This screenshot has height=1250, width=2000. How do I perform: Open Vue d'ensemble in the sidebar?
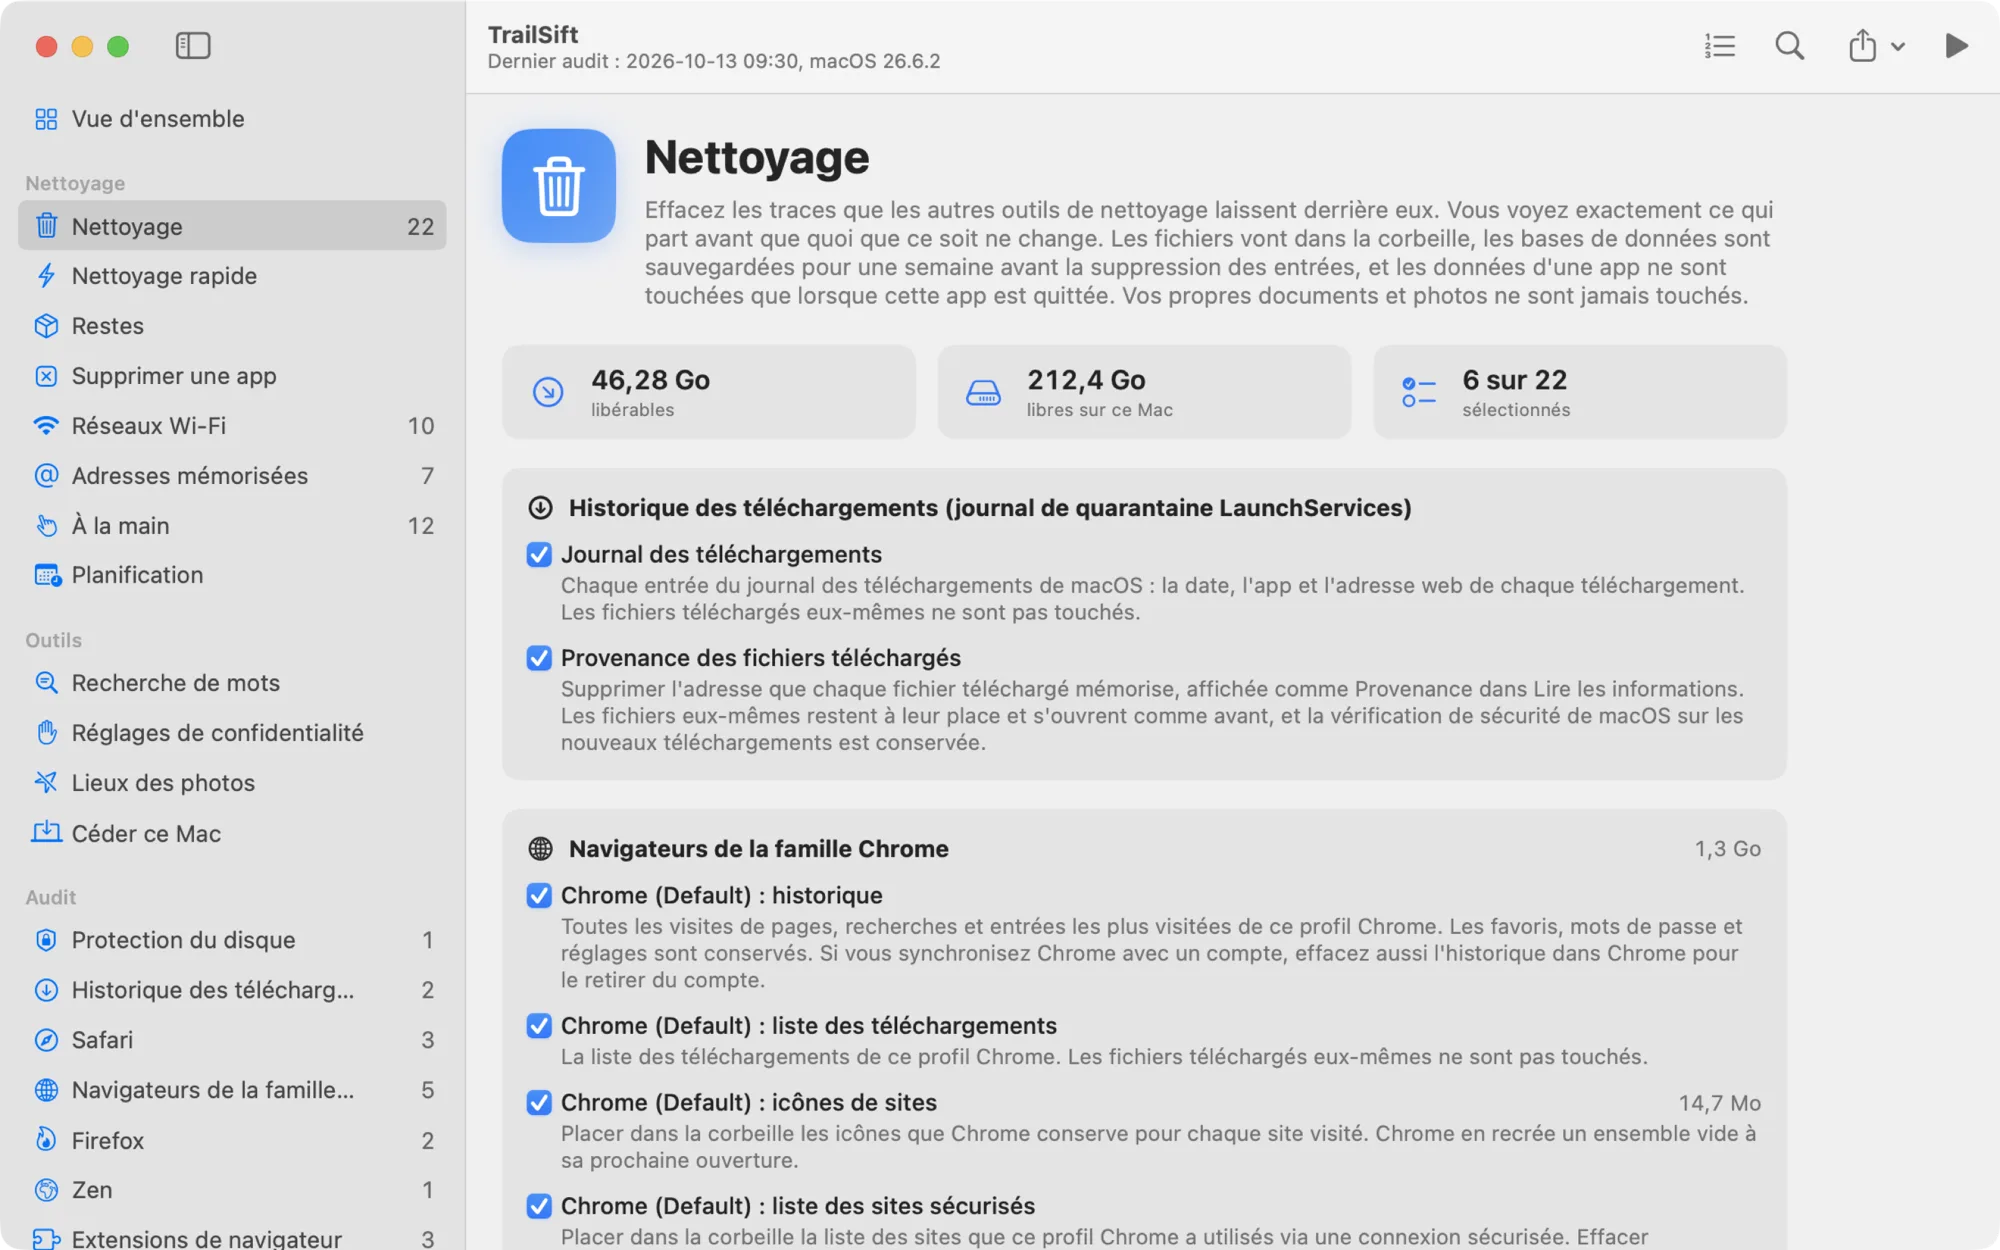(x=232, y=119)
